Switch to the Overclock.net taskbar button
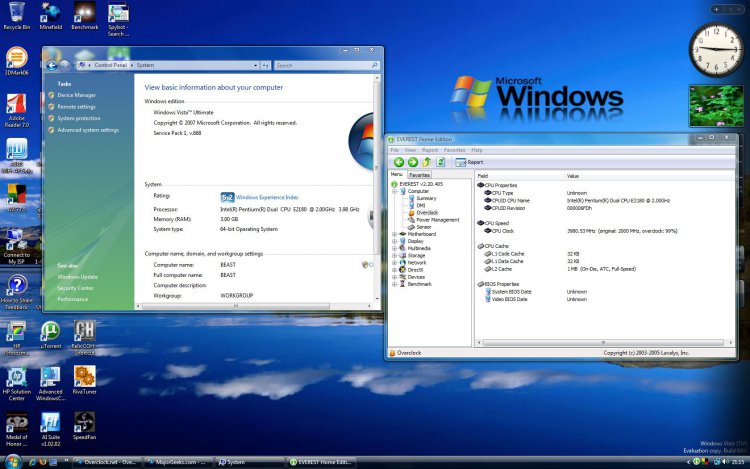Screen dimensions: 750x469 (x=107, y=462)
